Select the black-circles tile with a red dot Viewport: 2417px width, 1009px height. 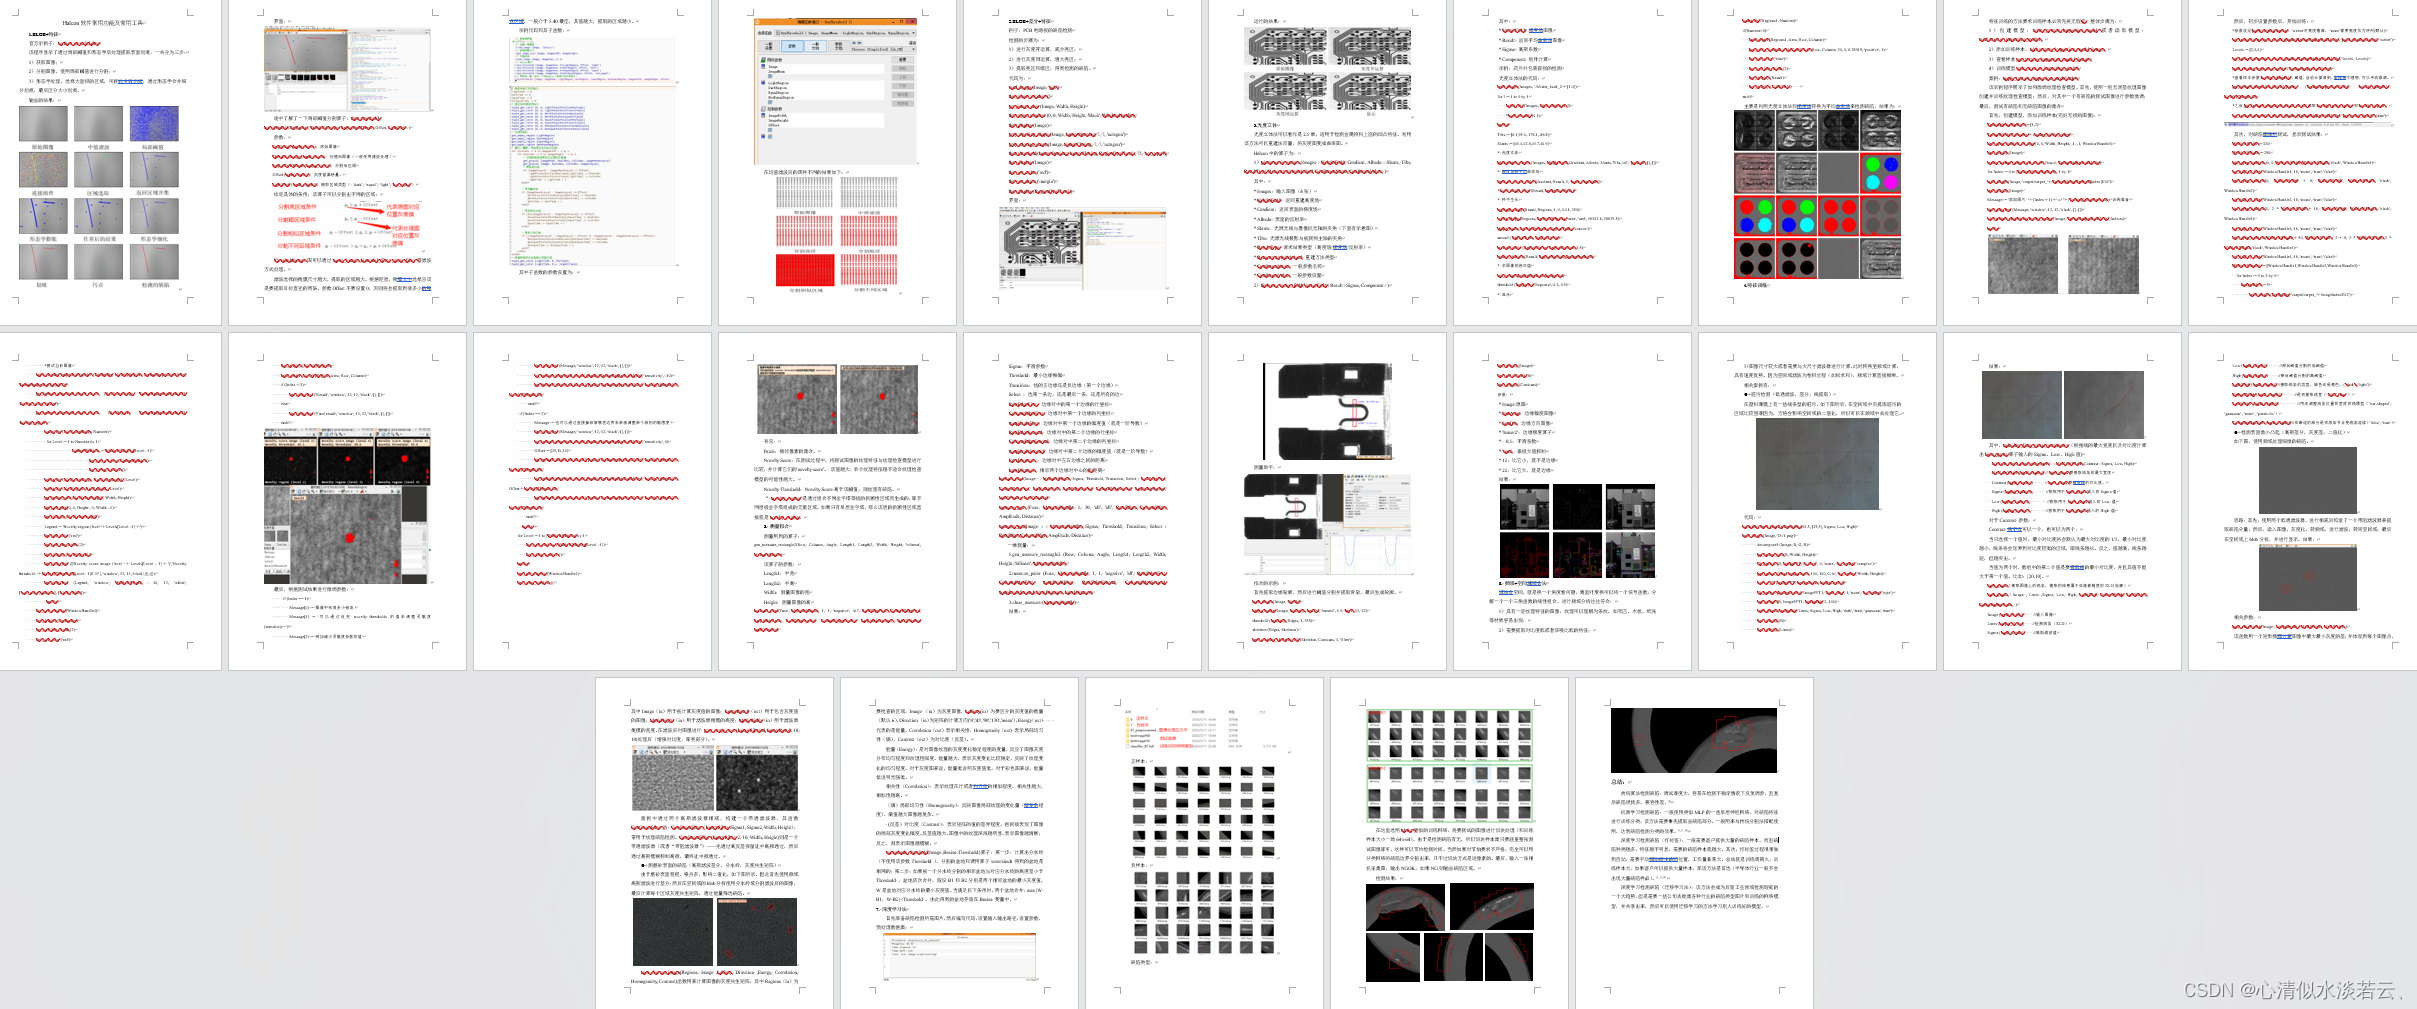click(x=1797, y=259)
